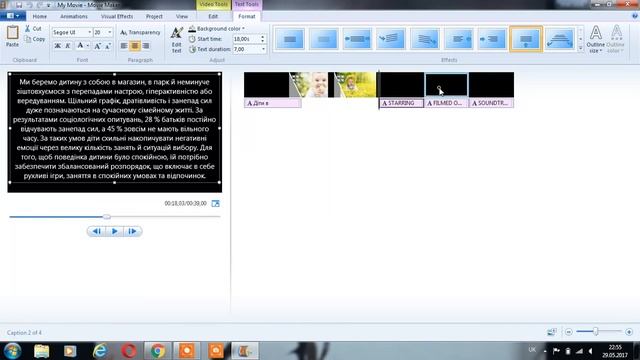Open the Outline color dropdown
Image resolution: width=640 pixels, height=360 pixels.
click(x=616, y=39)
